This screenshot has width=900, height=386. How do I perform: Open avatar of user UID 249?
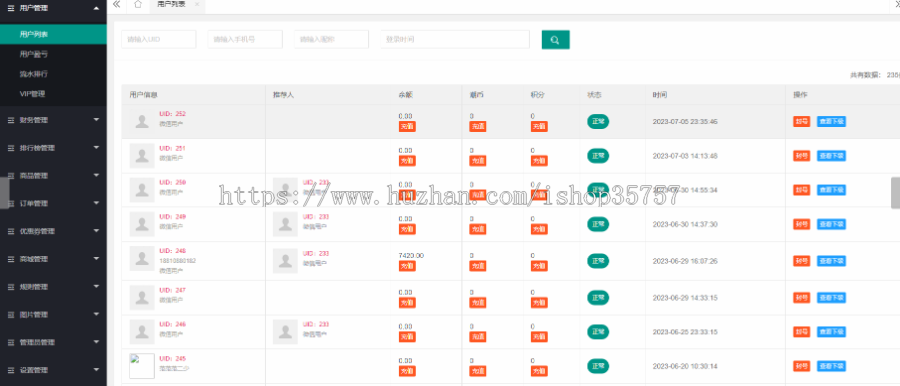[142, 224]
